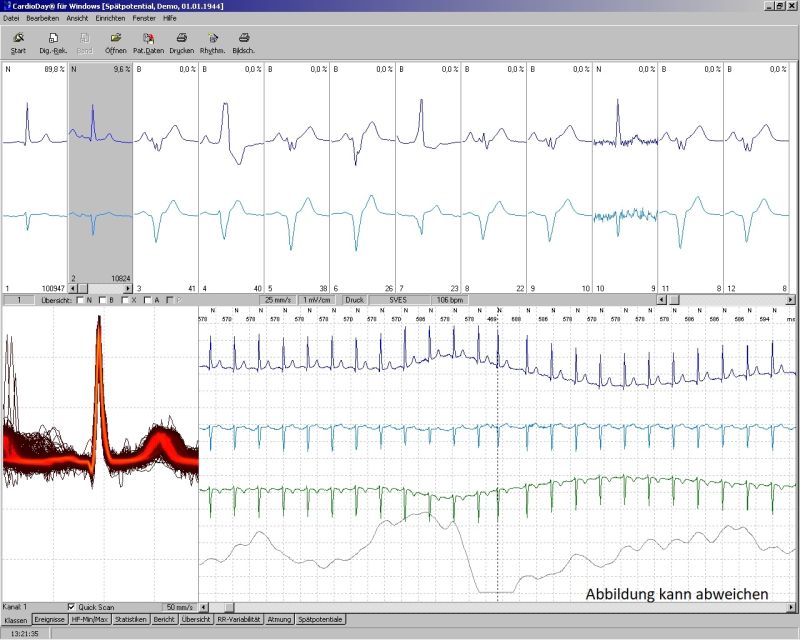This screenshot has width=800, height=640.
Task: Switch to the RR-Variabilität tab
Action: coord(239,620)
